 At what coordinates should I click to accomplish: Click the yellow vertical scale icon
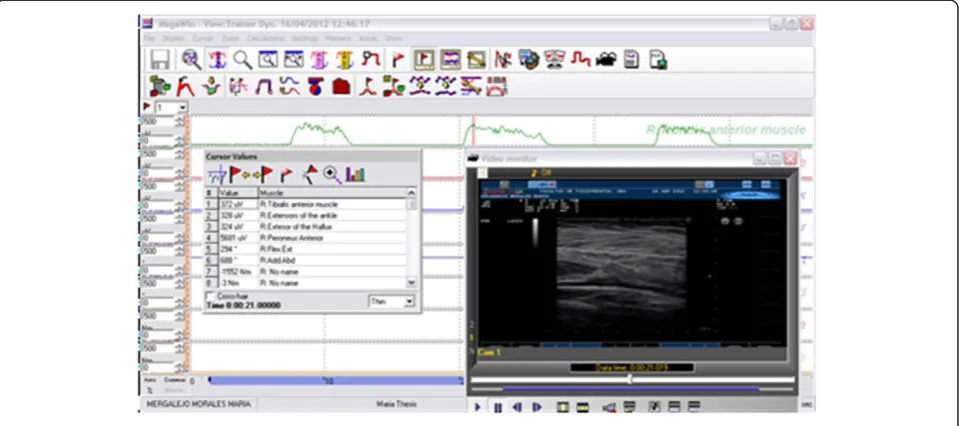(345, 59)
